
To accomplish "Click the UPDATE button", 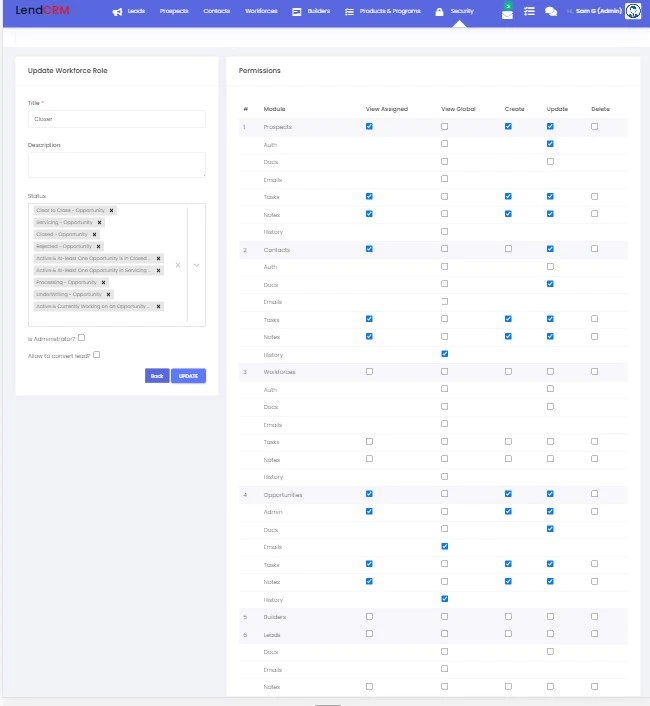I will point(188,376).
